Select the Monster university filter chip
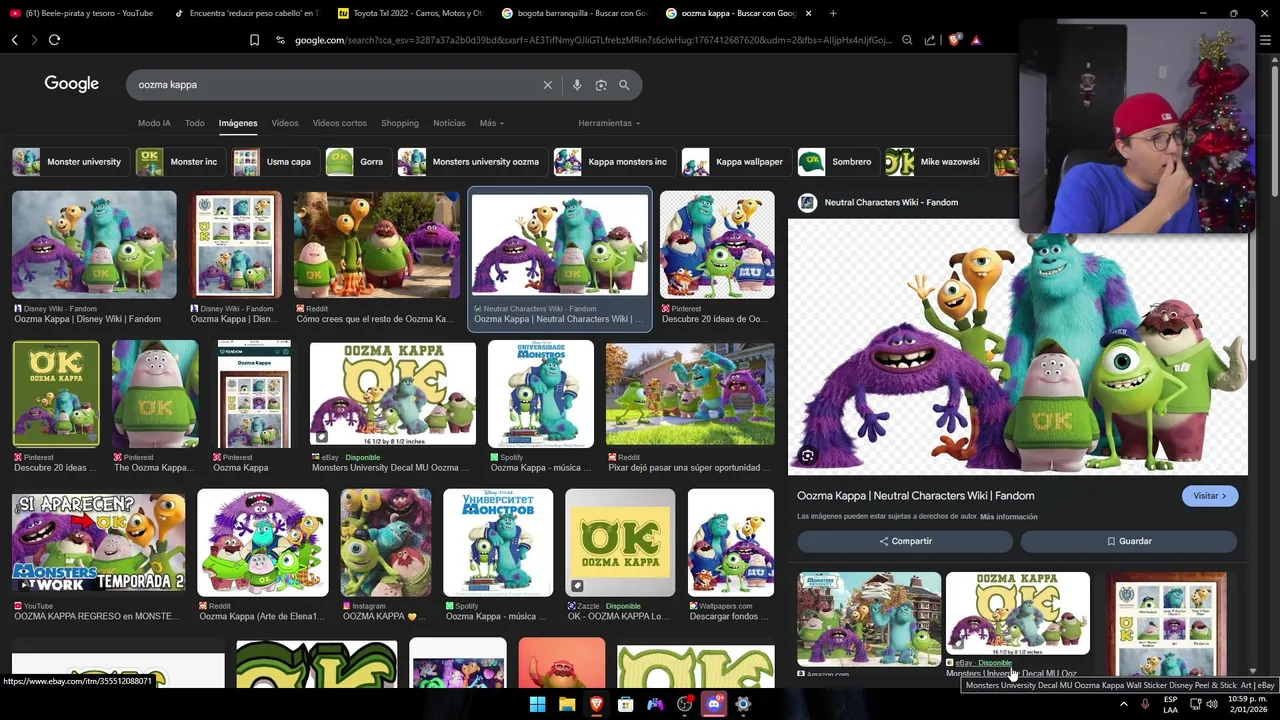1280x720 pixels. pyautogui.click(x=69, y=162)
